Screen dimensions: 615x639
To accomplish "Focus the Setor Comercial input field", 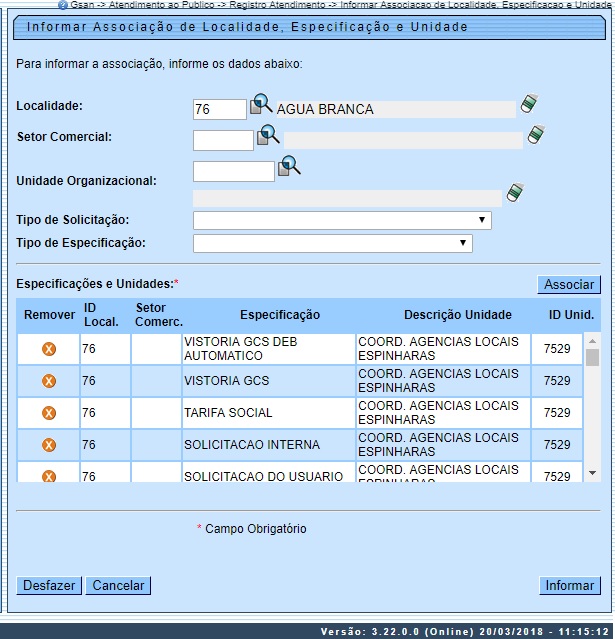I will [223, 141].
